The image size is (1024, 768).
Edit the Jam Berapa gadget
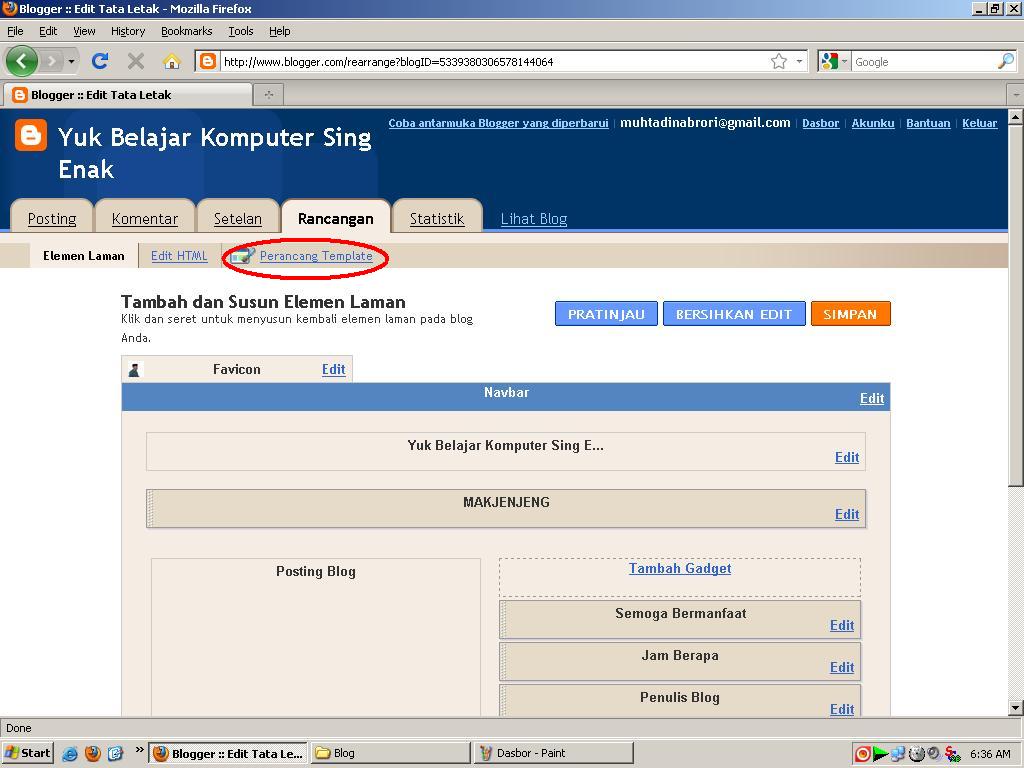click(x=842, y=667)
